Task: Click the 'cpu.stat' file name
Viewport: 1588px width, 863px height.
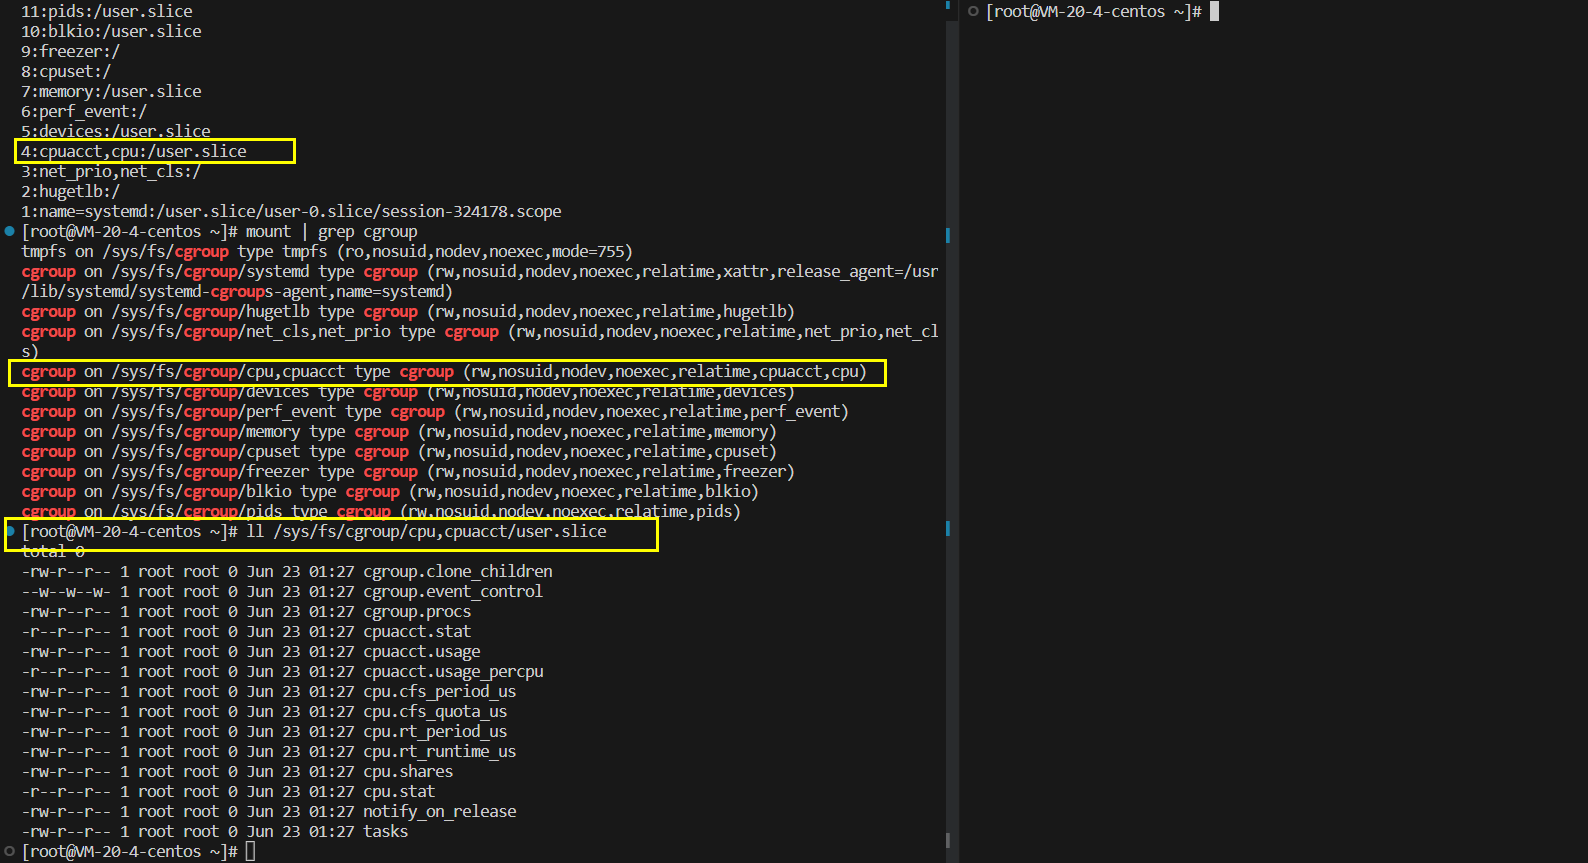Action: pos(399,791)
